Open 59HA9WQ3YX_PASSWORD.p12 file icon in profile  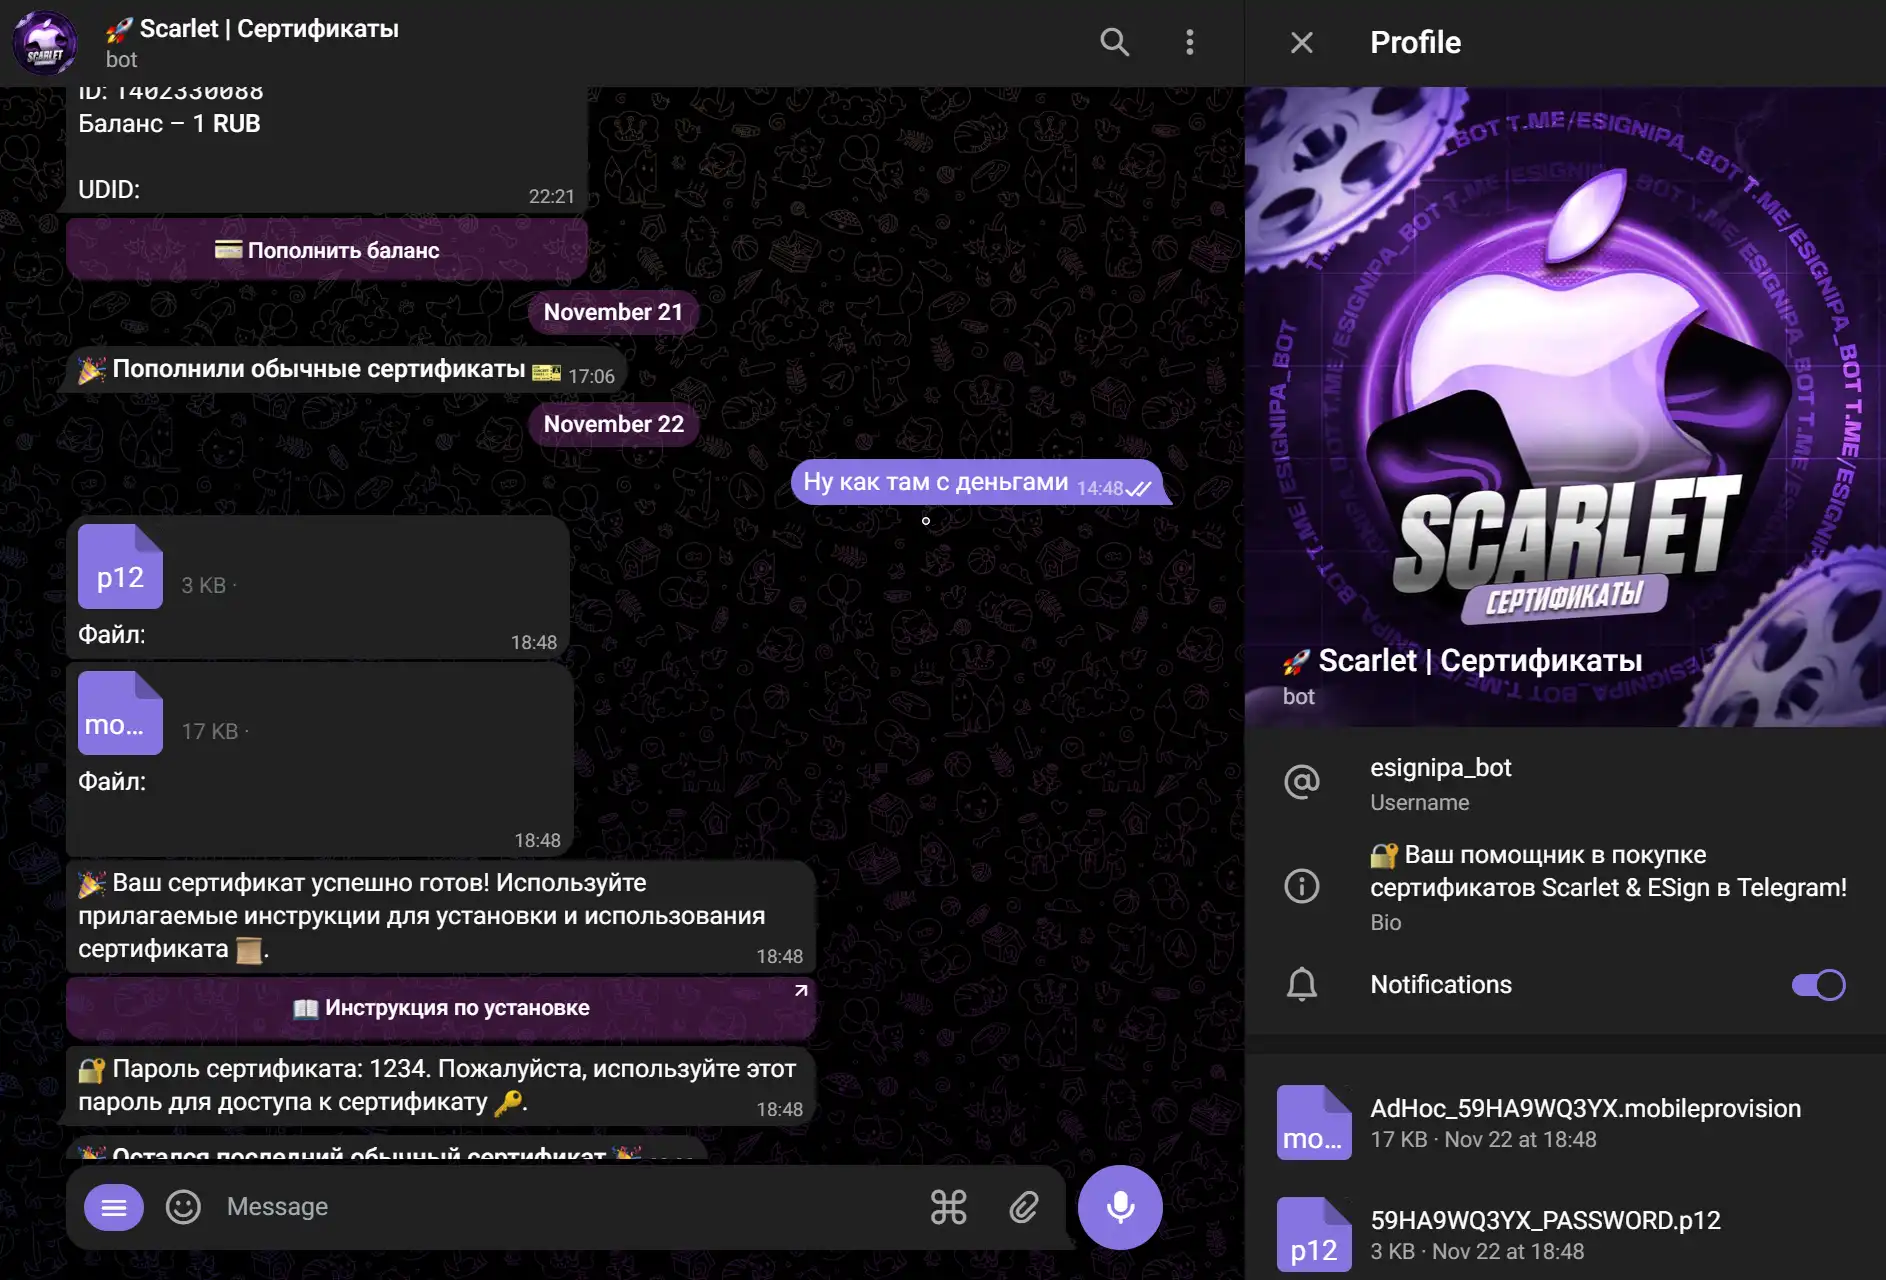pyautogui.click(x=1314, y=1234)
